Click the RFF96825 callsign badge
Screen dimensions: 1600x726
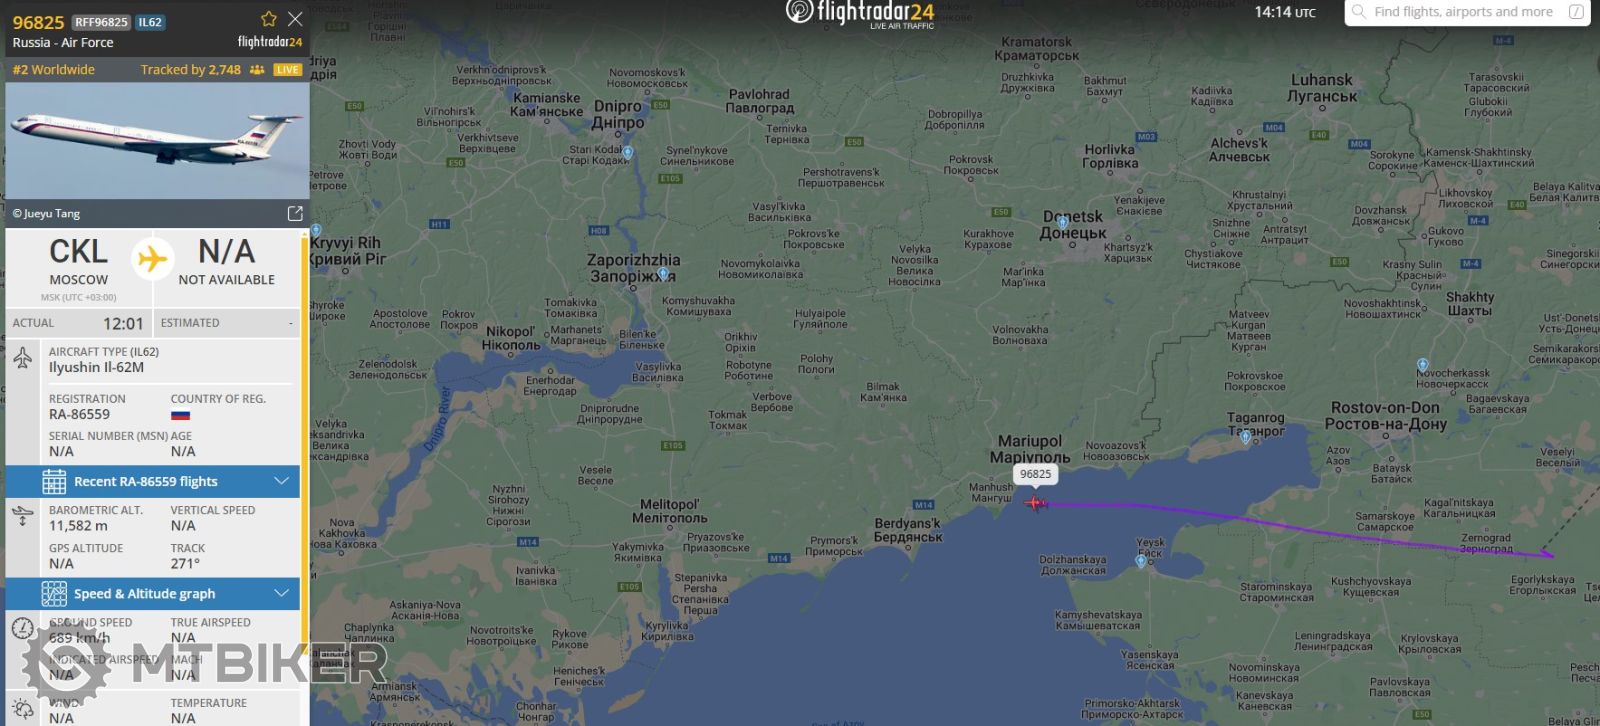click(101, 22)
